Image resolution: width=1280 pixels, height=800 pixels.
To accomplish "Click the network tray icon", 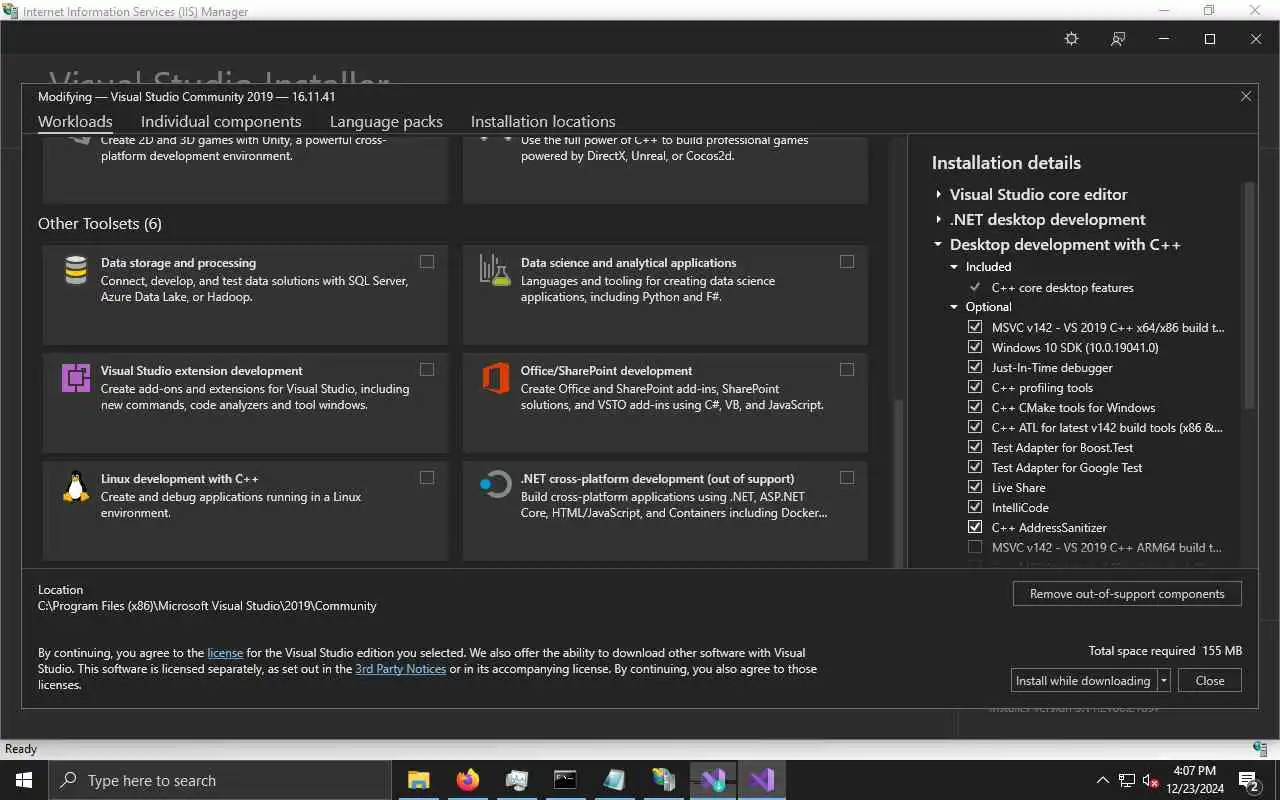I will [x=1127, y=780].
